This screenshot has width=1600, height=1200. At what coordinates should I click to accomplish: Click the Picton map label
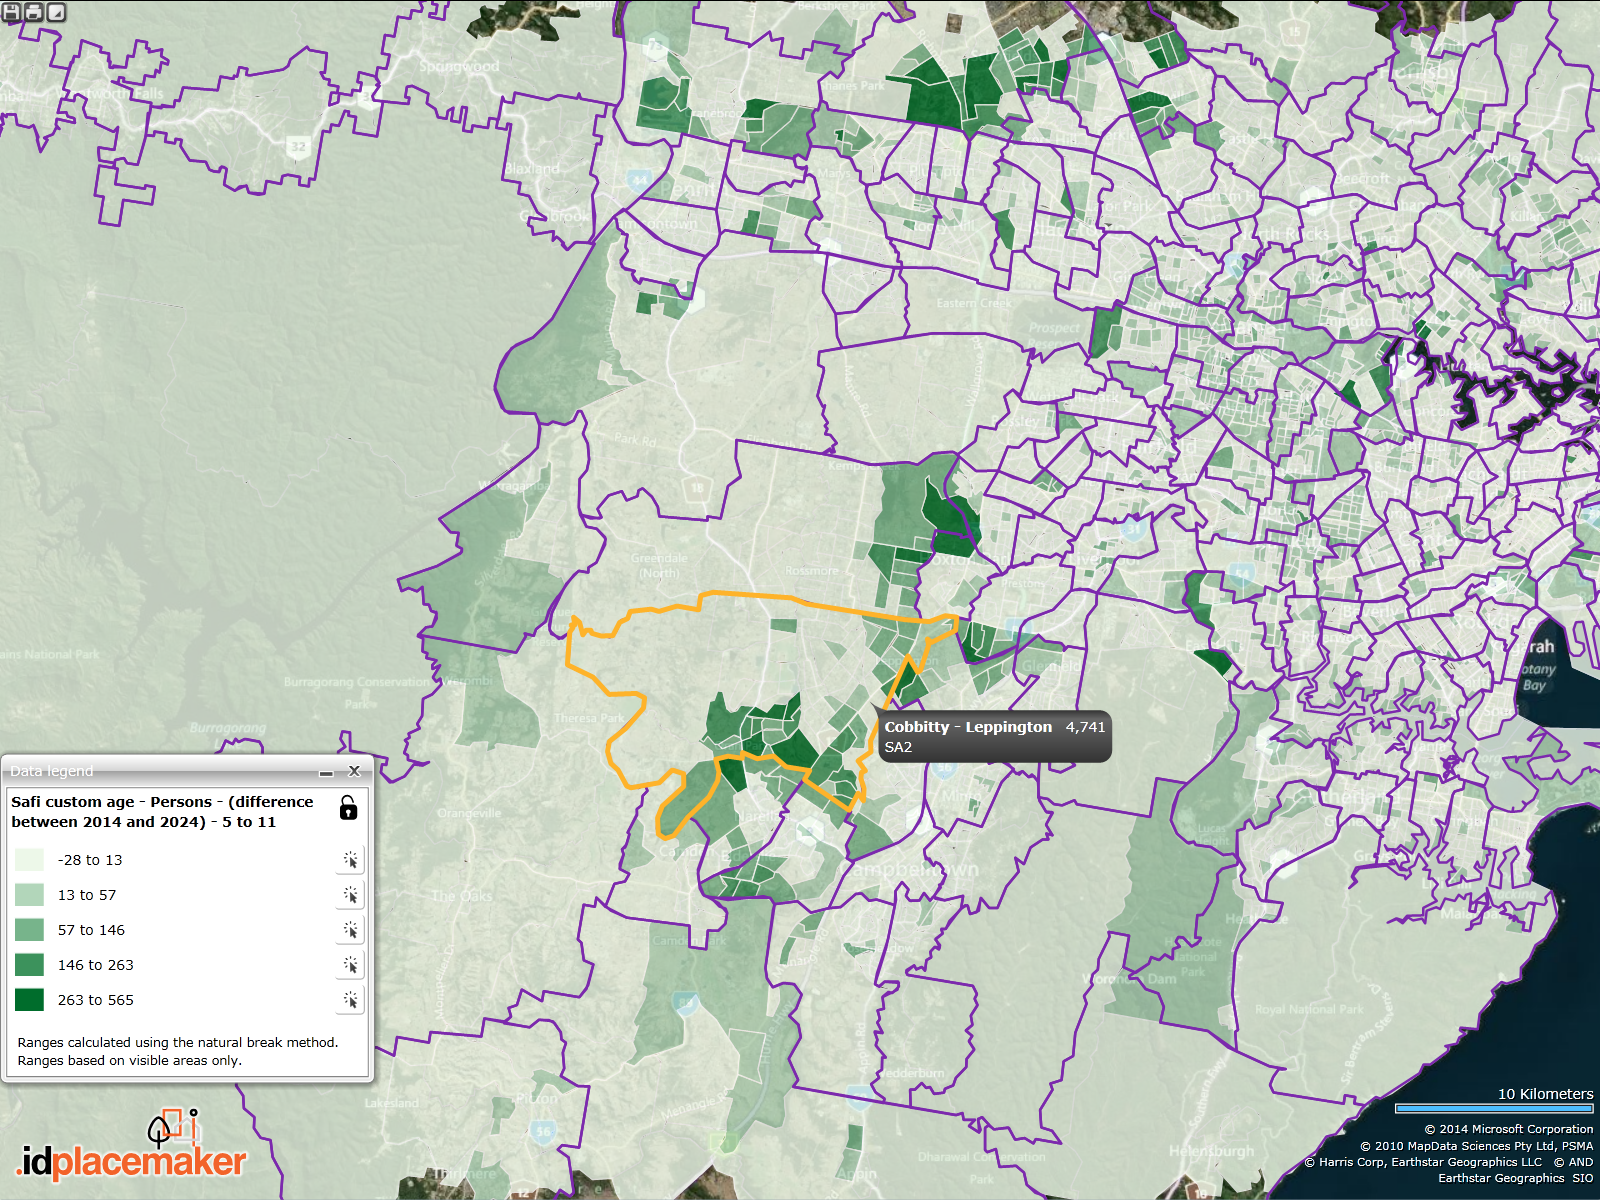(x=537, y=1098)
